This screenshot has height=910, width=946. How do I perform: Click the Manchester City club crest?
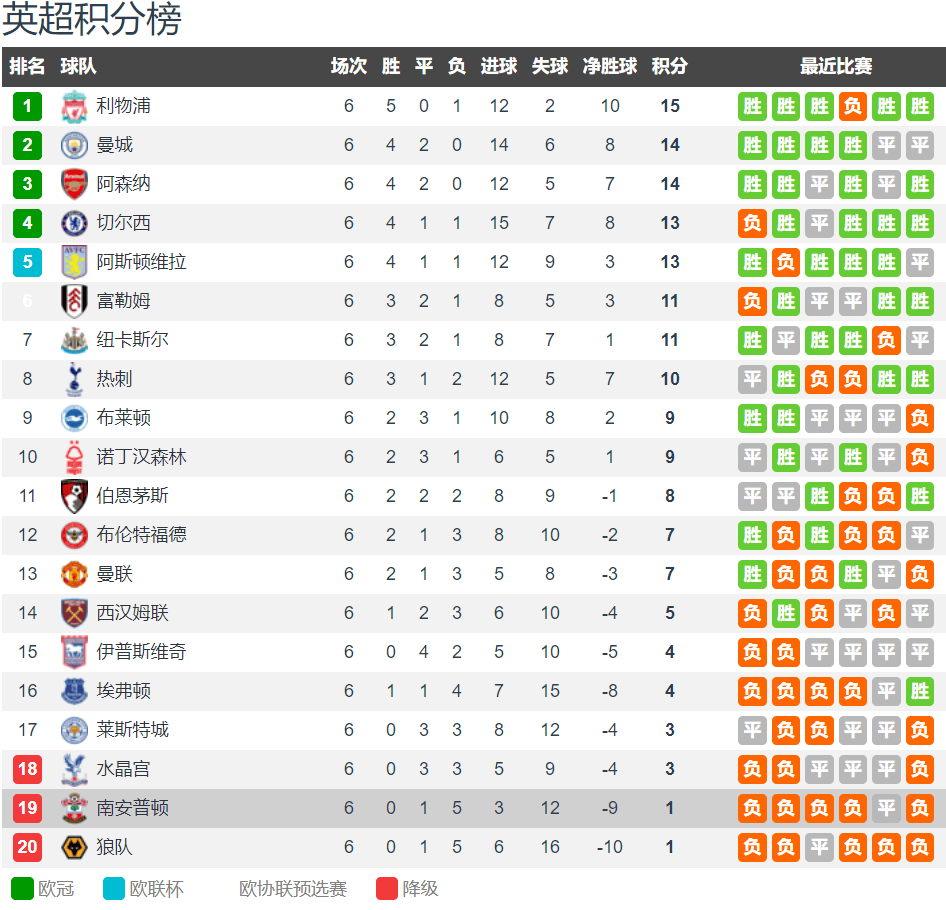click(x=74, y=145)
